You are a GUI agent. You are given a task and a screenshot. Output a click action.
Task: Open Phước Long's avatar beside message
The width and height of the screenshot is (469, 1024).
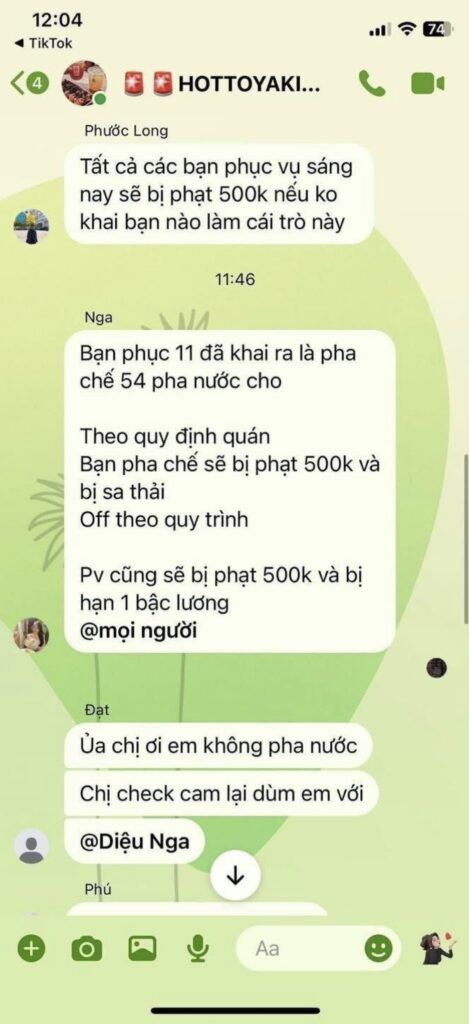point(31,227)
